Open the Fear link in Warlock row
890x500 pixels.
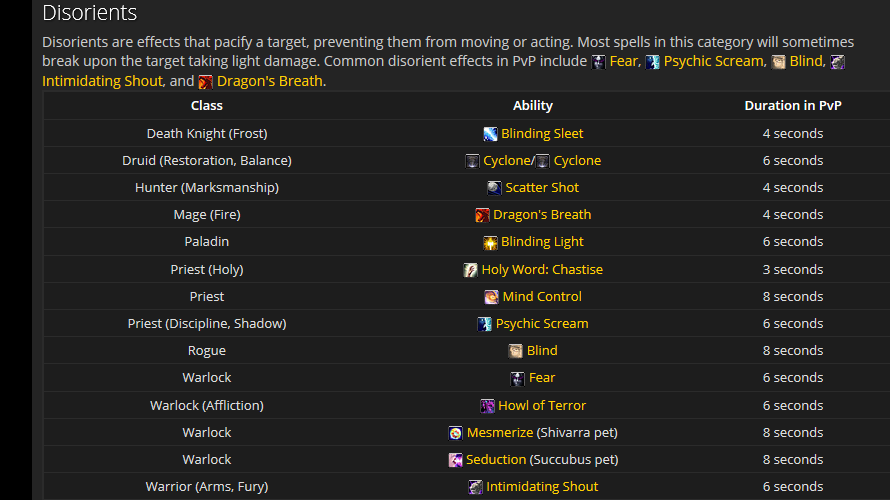click(x=542, y=378)
